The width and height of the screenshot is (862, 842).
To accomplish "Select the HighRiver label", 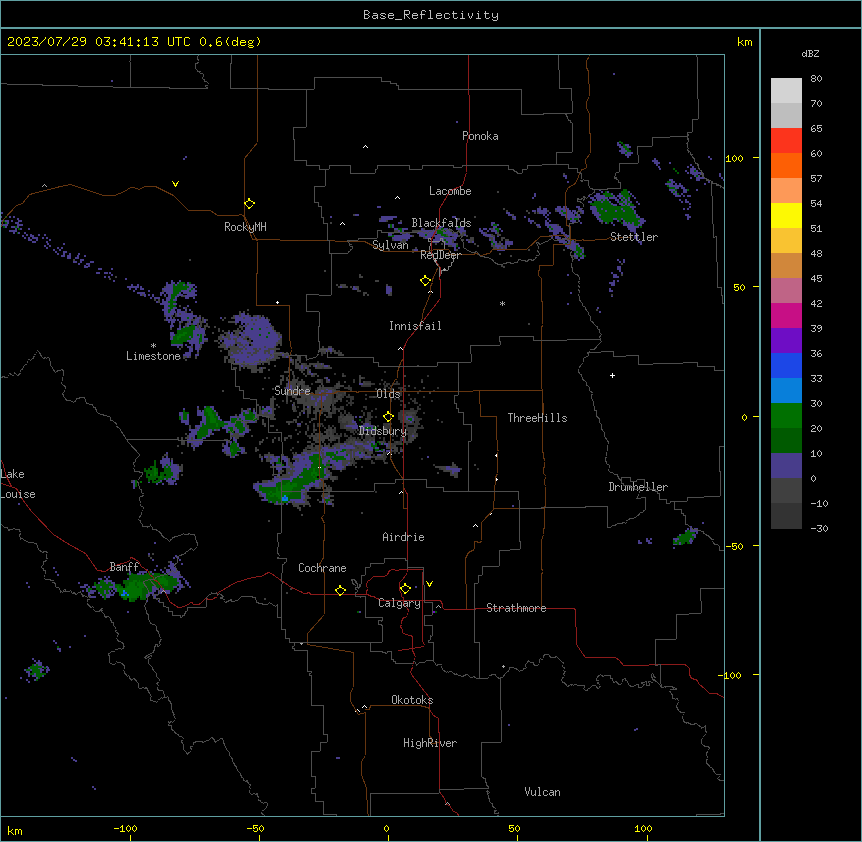I will click(x=430, y=743).
